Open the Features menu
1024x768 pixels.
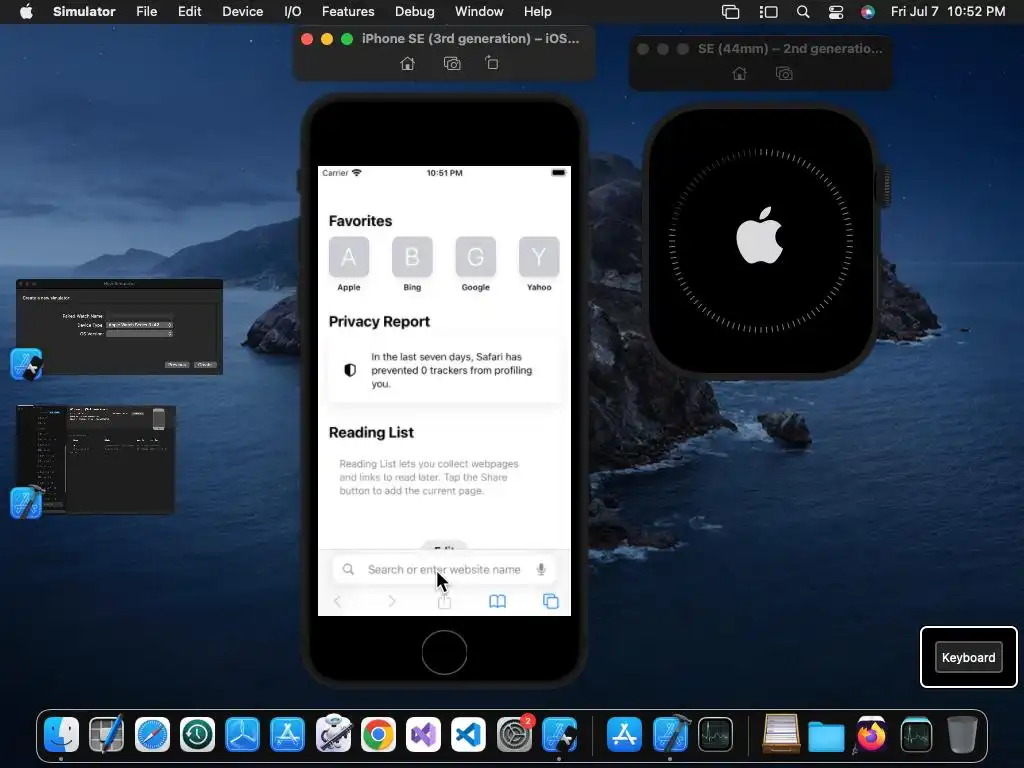pyautogui.click(x=348, y=12)
